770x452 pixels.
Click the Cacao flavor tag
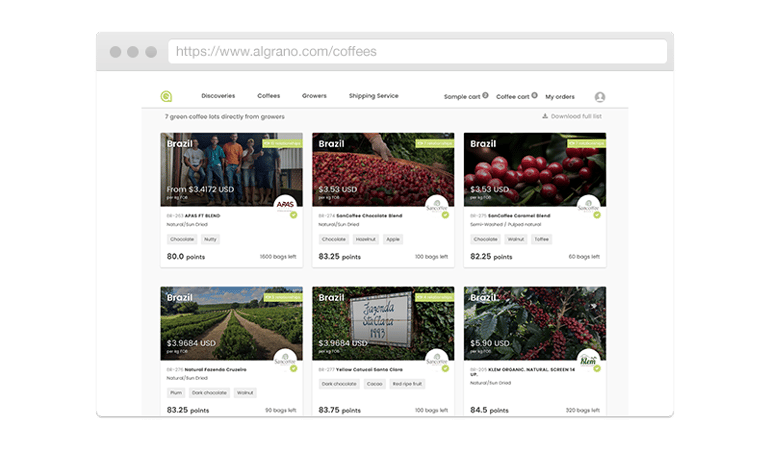coord(374,384)
